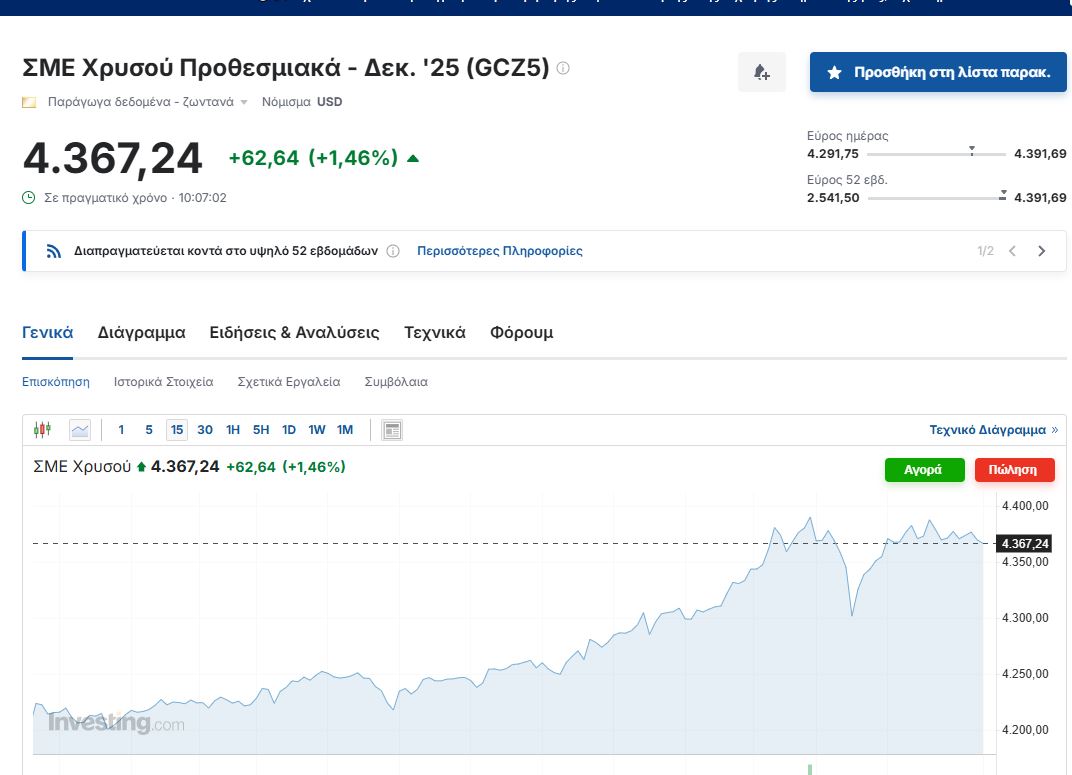1072x775 pixels.
Task: Switch chart to area view icon
Action: point(80,430)
